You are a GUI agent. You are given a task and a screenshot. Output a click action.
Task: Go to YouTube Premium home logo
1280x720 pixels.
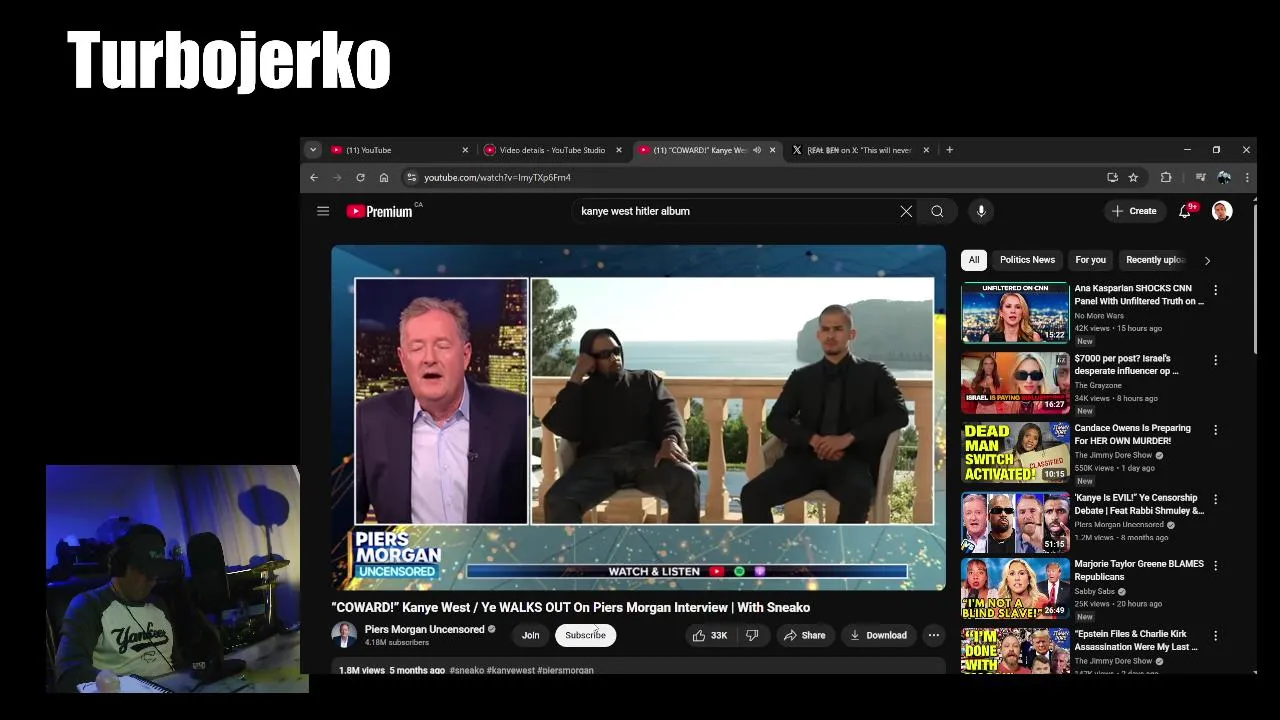(379, 211)
